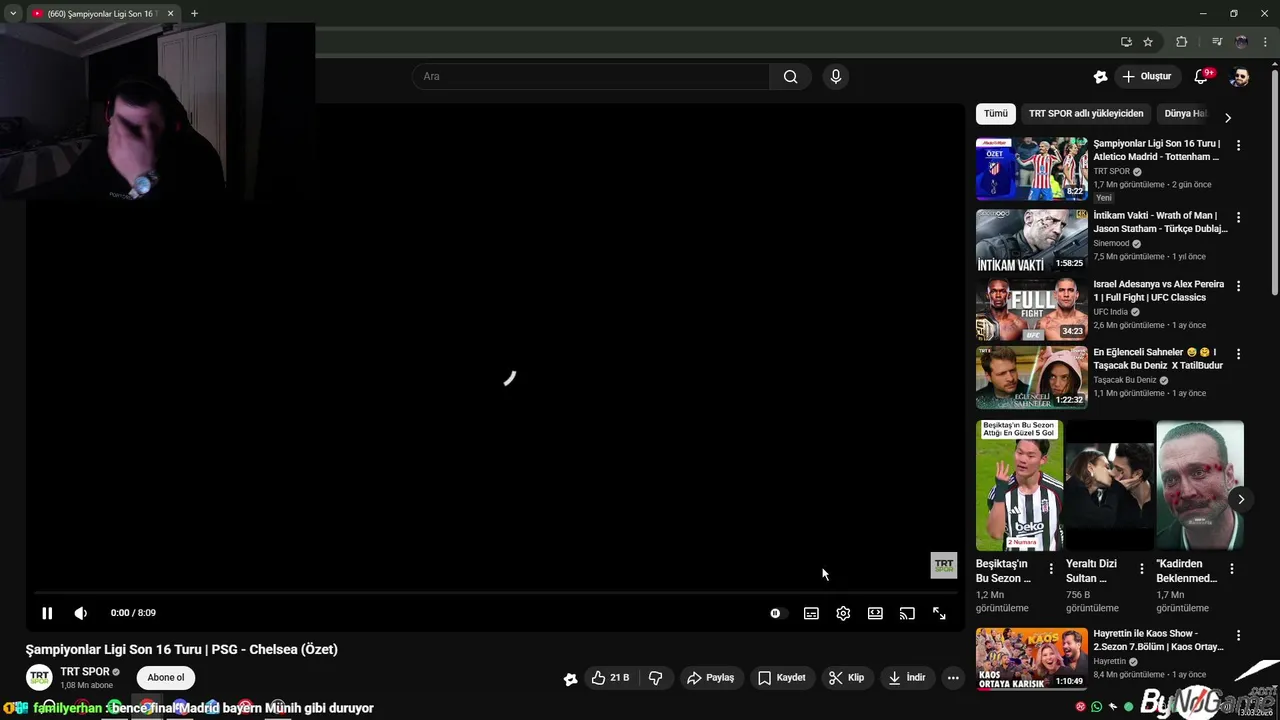Open Chrome media controls icon
This screenshot has width=1280, height=720.
[1217, 42]
